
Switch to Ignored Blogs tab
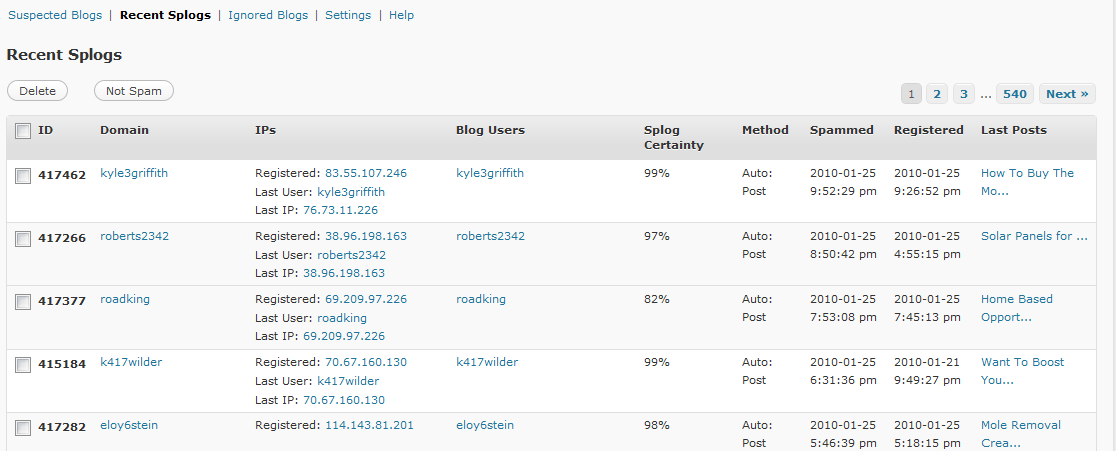268,15
